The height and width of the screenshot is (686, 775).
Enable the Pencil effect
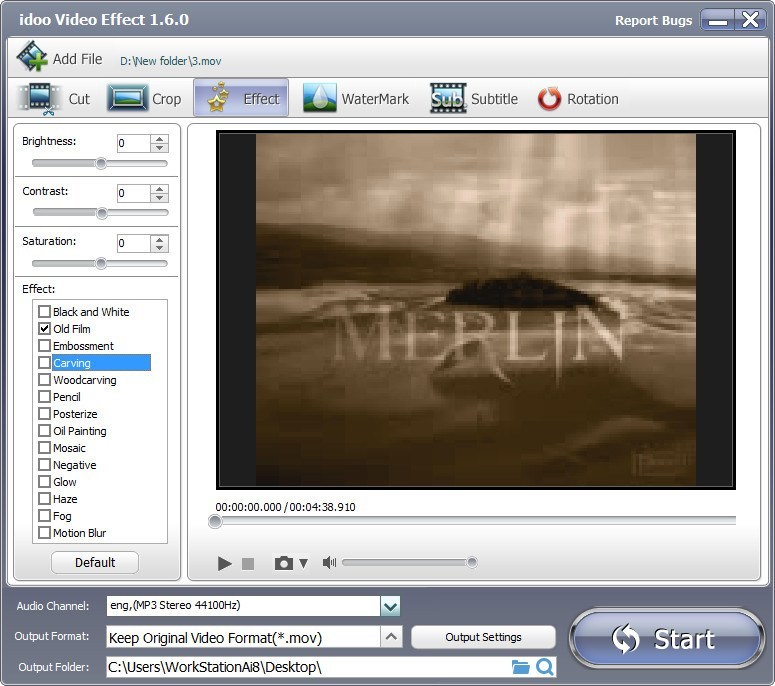click(x=44, y=396)
